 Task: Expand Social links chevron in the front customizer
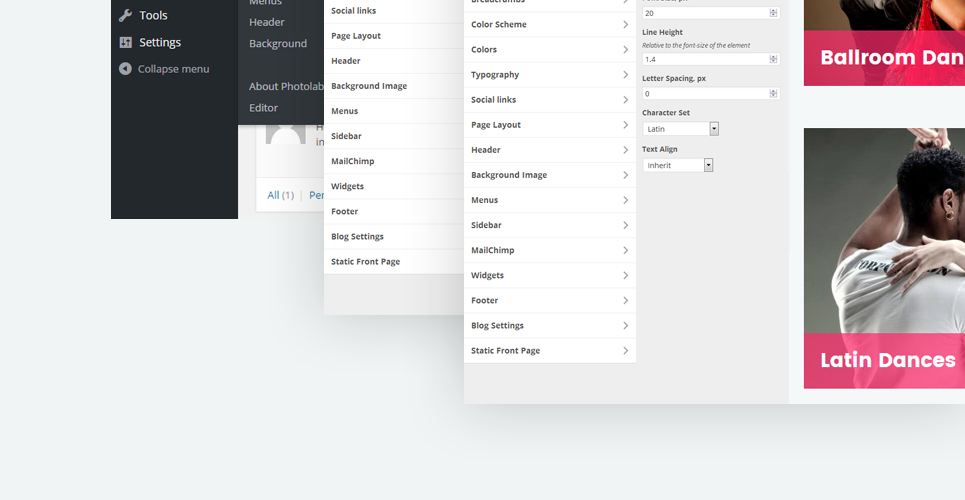[x=625, y=100]
